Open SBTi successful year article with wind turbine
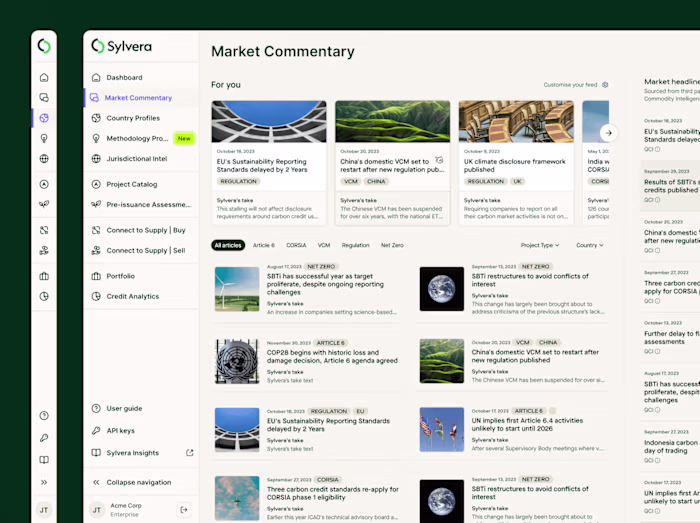 307,289
